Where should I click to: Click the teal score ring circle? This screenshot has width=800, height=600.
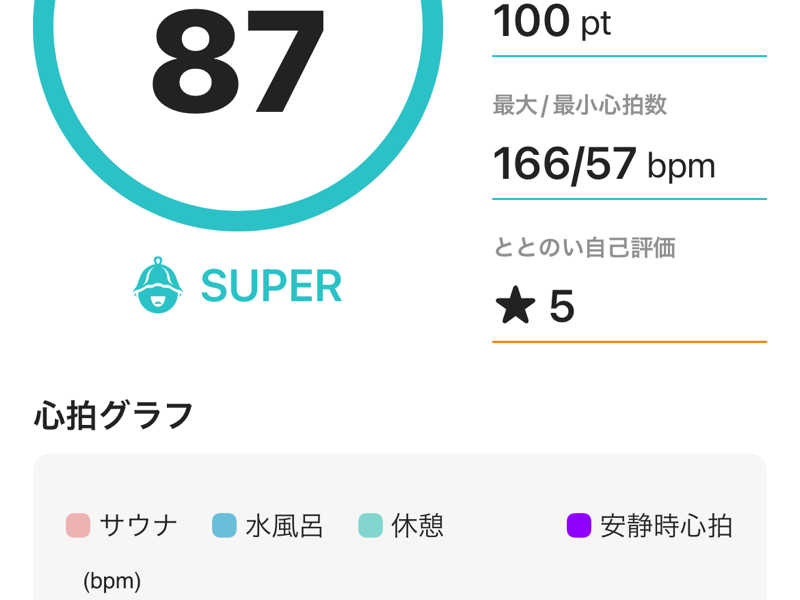point(238,115)
